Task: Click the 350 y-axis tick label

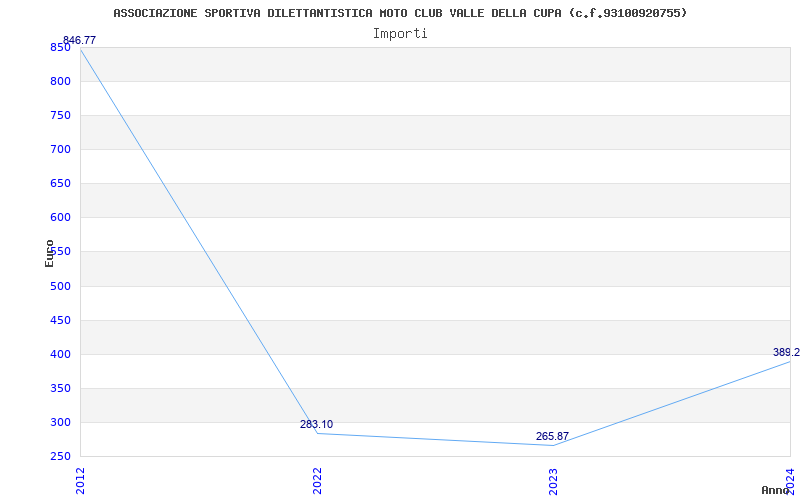Action: tap(60, 389)
